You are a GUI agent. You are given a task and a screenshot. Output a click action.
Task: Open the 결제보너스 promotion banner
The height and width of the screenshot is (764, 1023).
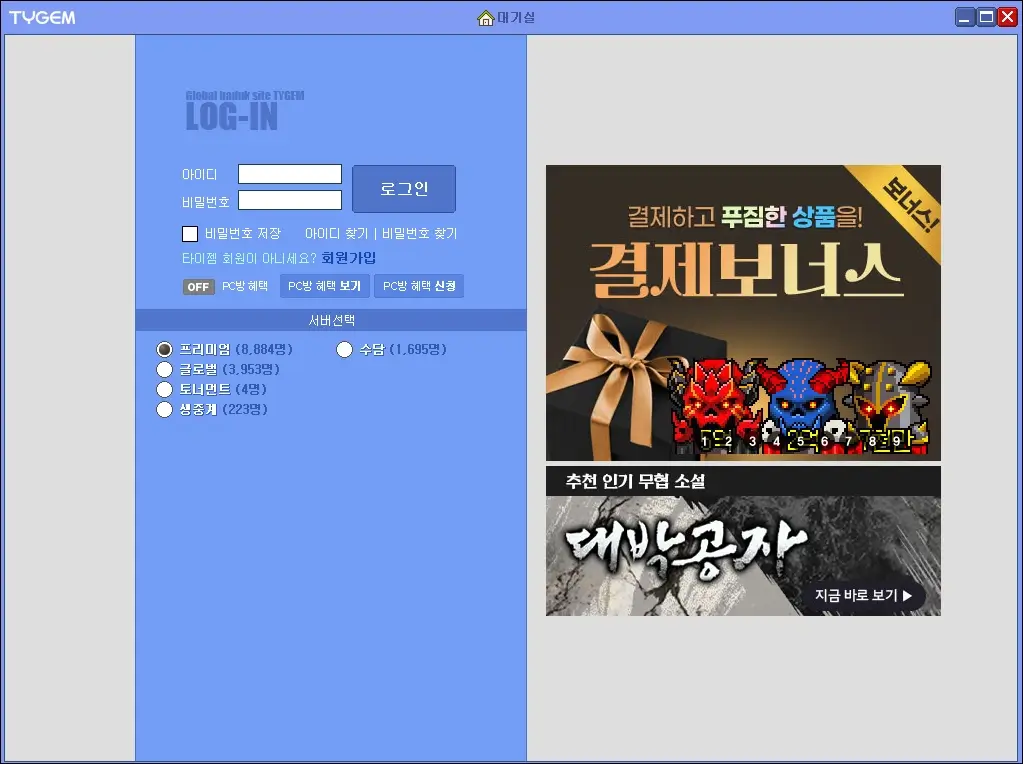743,313
